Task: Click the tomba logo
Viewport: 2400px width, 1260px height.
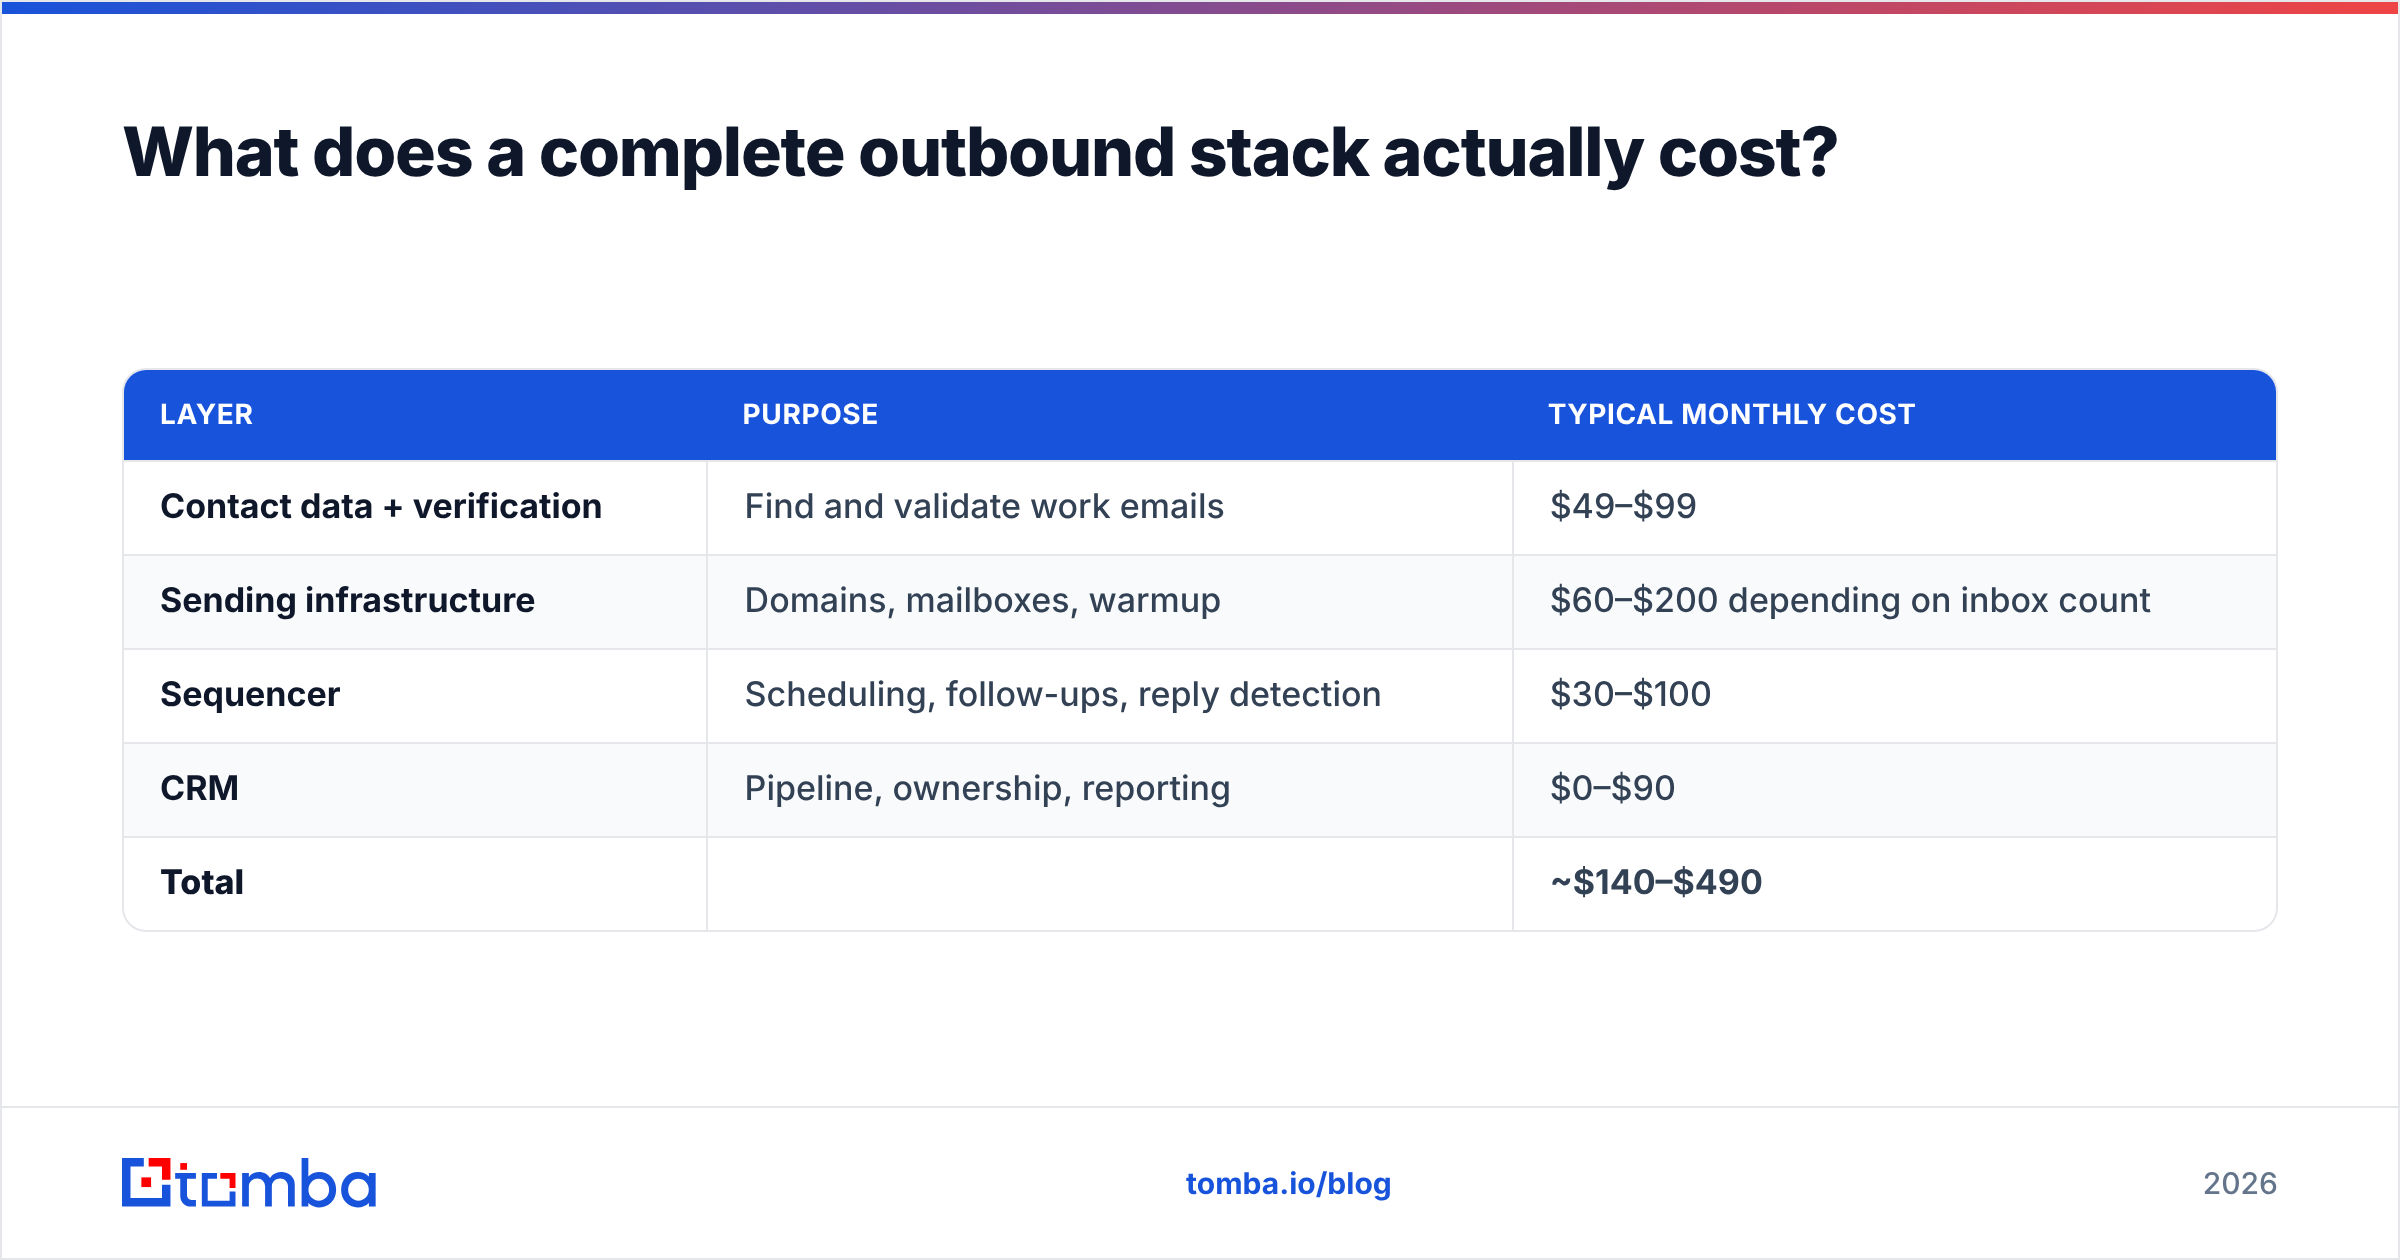Action: tap(249, 1183)
